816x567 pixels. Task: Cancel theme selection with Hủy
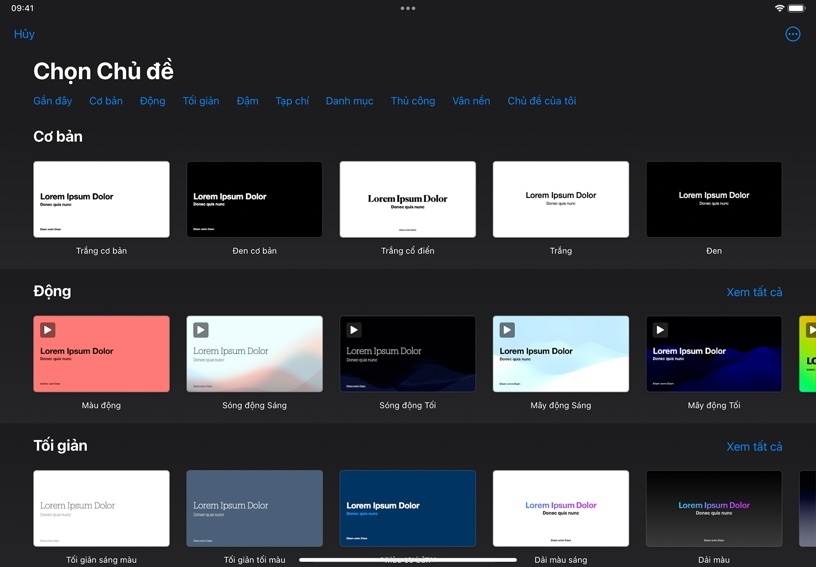pyautogui.click(x=24, y=34)
